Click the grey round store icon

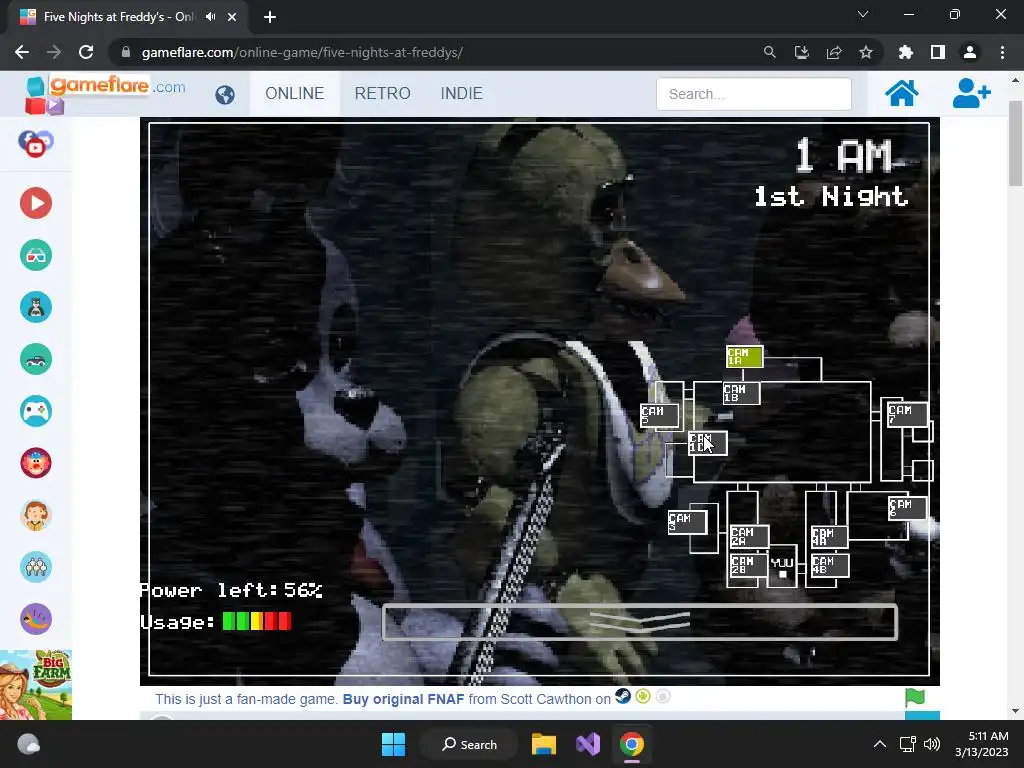[x=663, y=697]
